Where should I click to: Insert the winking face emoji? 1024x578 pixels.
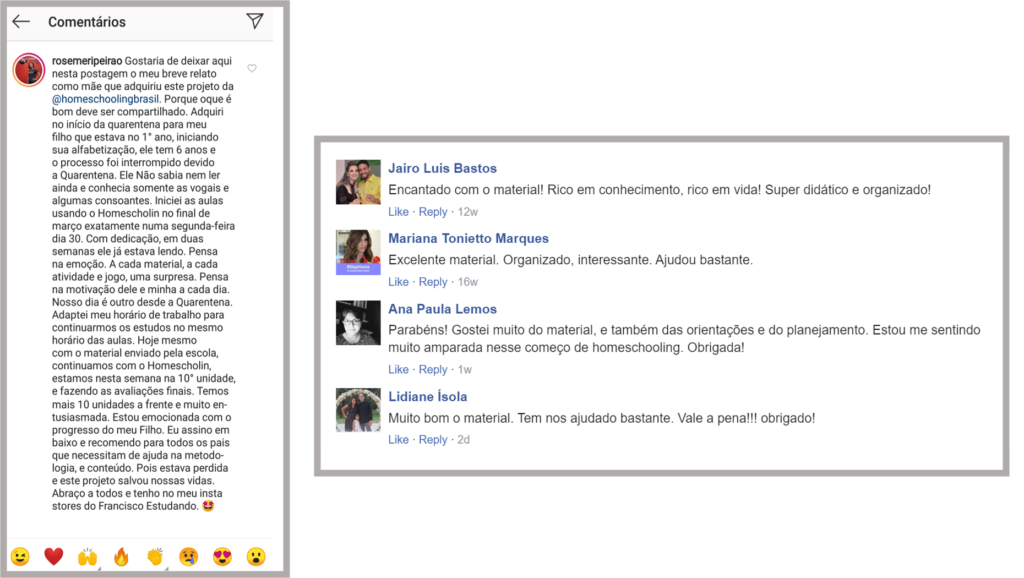[20, 556]
